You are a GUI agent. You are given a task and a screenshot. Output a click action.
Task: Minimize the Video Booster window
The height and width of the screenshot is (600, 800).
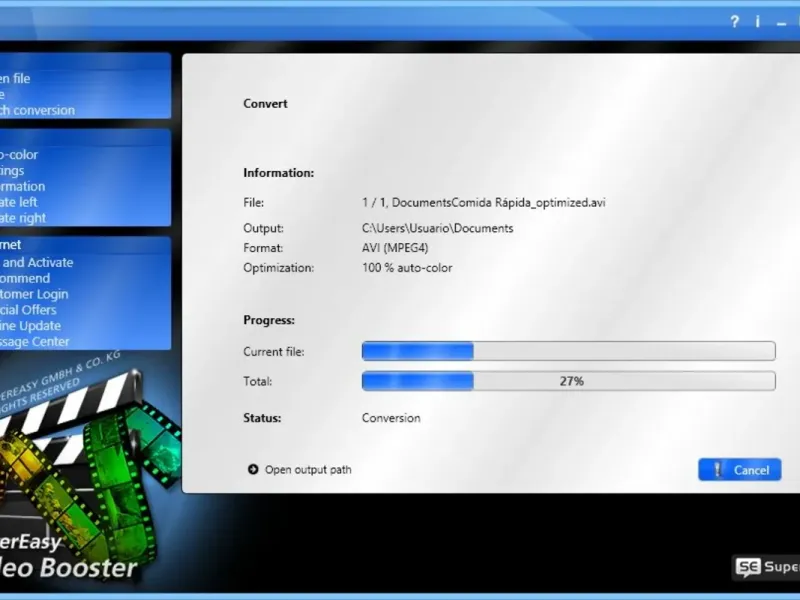click(781, 23)
